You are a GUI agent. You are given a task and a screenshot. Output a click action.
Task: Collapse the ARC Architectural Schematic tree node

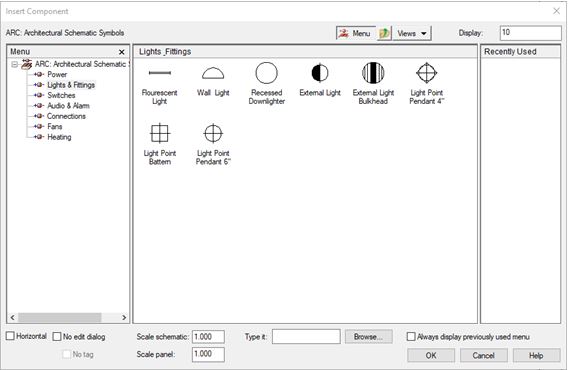[x=14, y=65]
